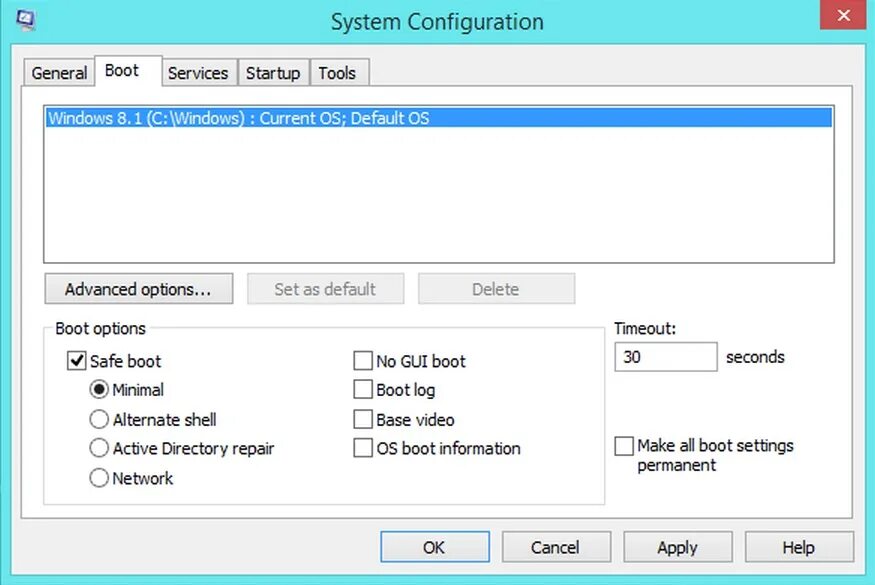Click the System Configuration title bar icon
Image resolution: width=875 pixels, height=585 pixels.
[26, 20]
